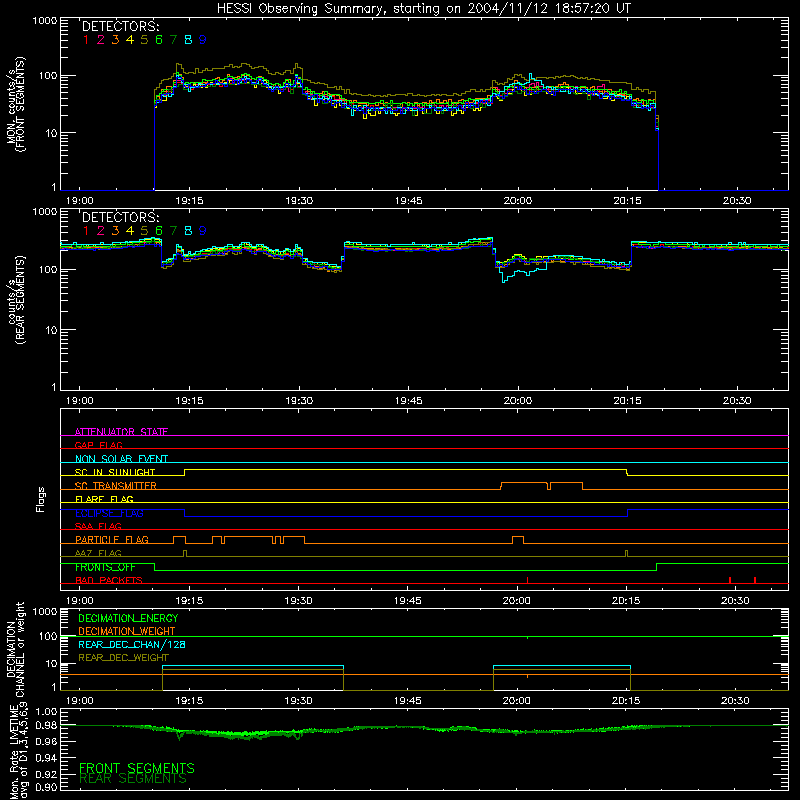Click the first PARTICLE_FLAG pulse before 19:15
Image resolution: width=800 pixels, height=800 pixels.
(x=179, y=540)
